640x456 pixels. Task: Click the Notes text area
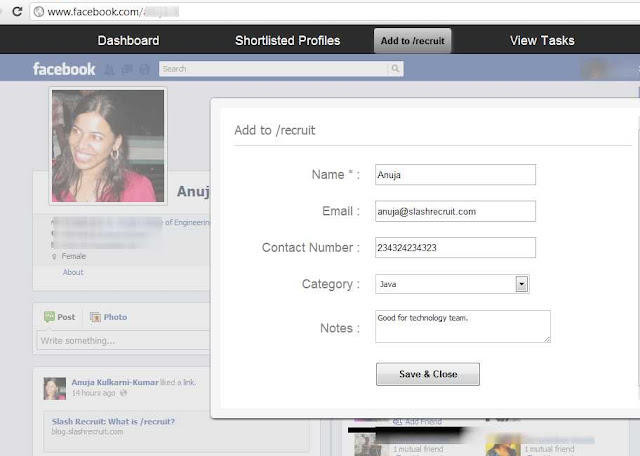[463, 326]
